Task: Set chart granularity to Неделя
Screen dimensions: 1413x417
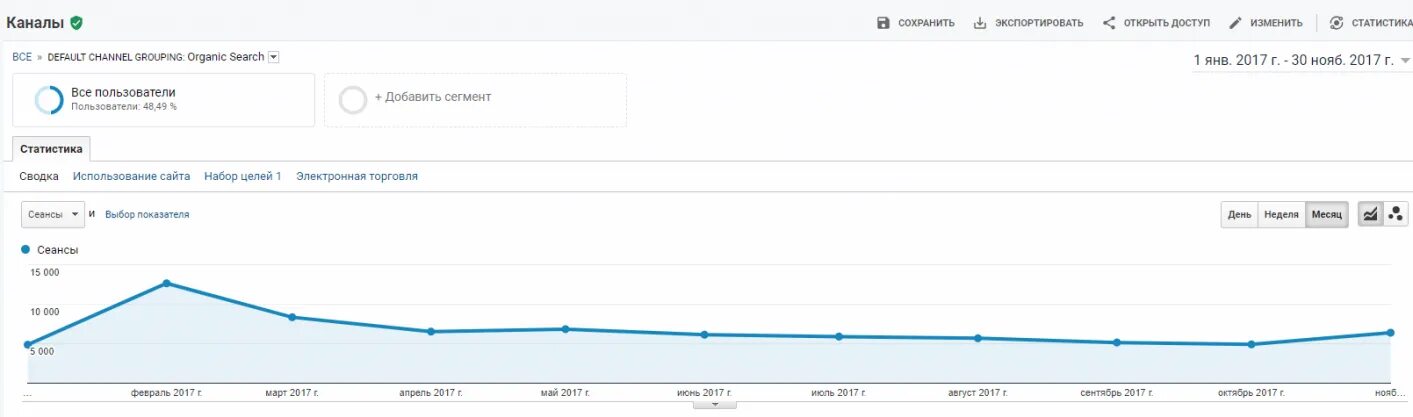Action: pos(1281,214)
